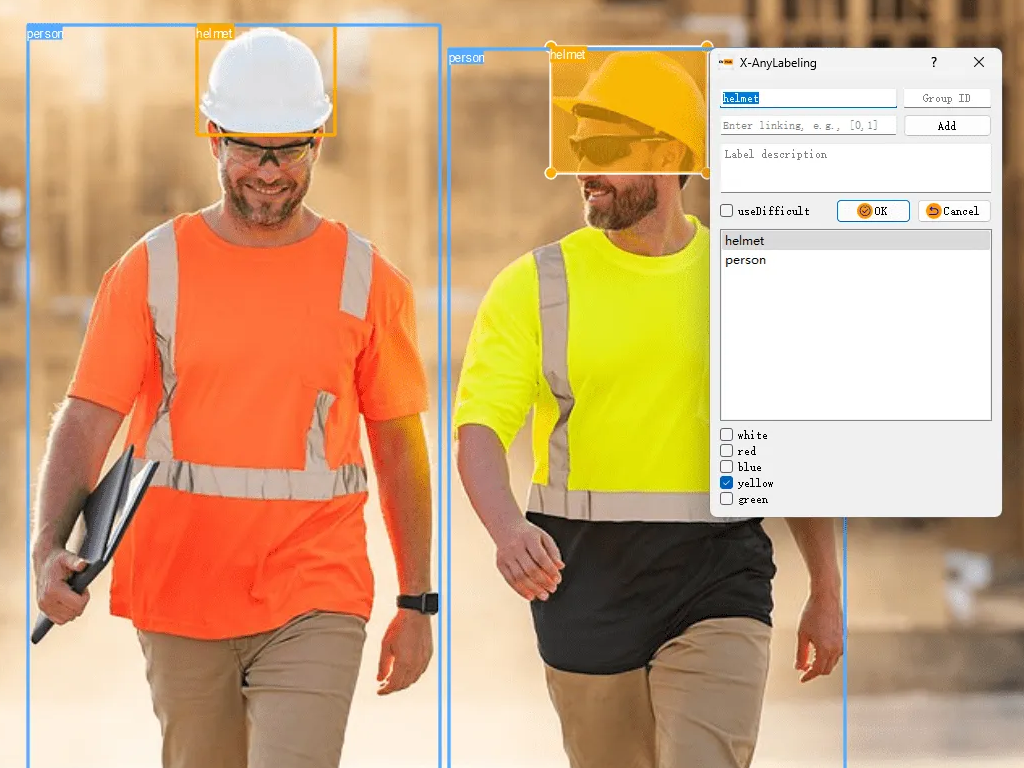
Task: Click the Label description text area
Action: click(x=855, y=167)
